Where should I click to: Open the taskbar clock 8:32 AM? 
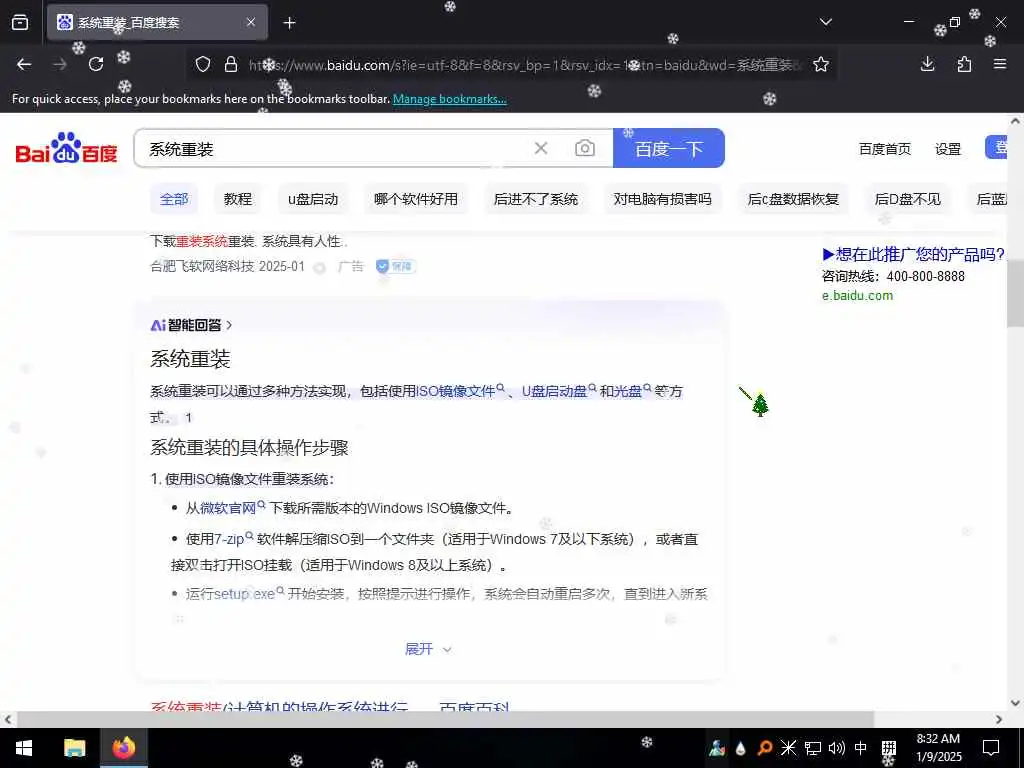pos(938,748)
